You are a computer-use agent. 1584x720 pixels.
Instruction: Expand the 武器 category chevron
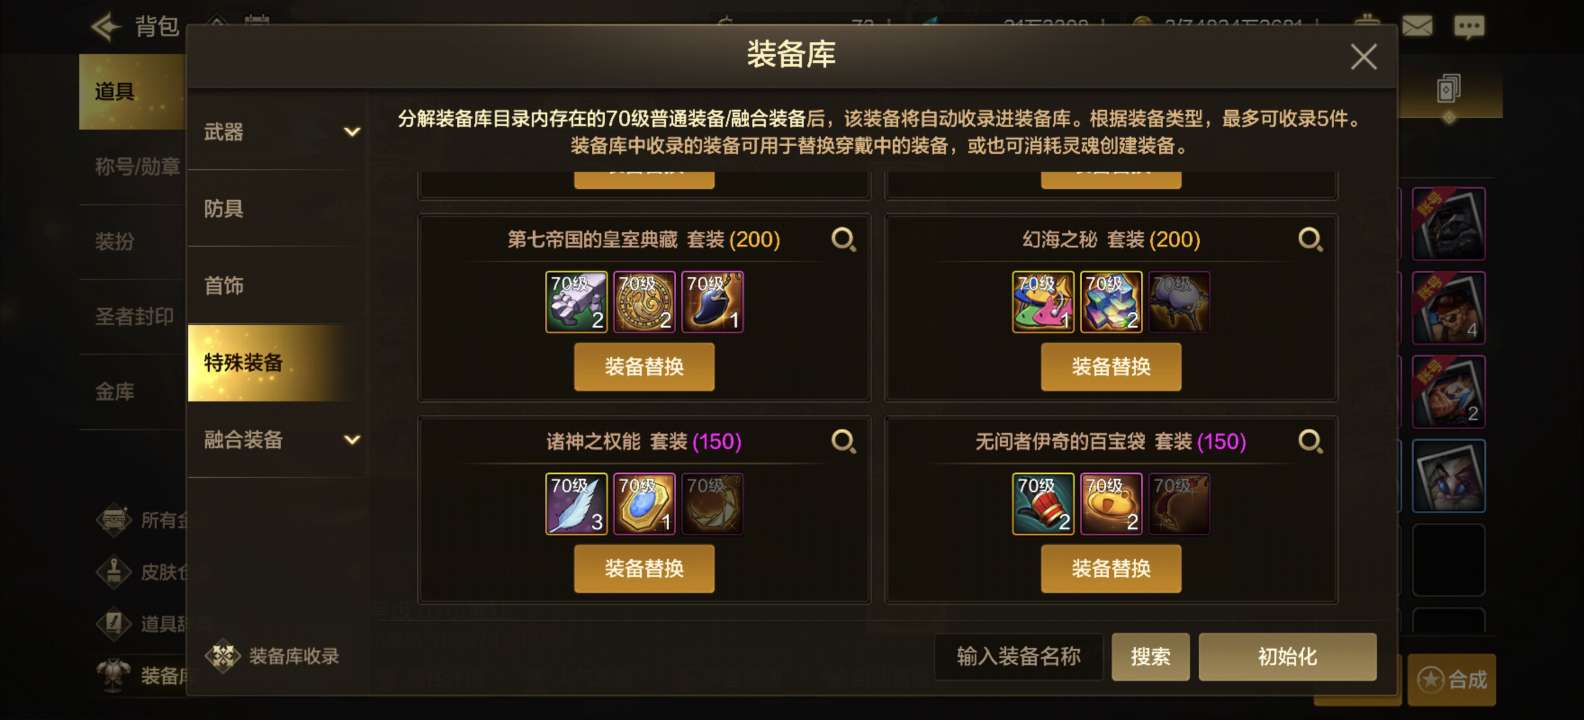click(352, 132)
